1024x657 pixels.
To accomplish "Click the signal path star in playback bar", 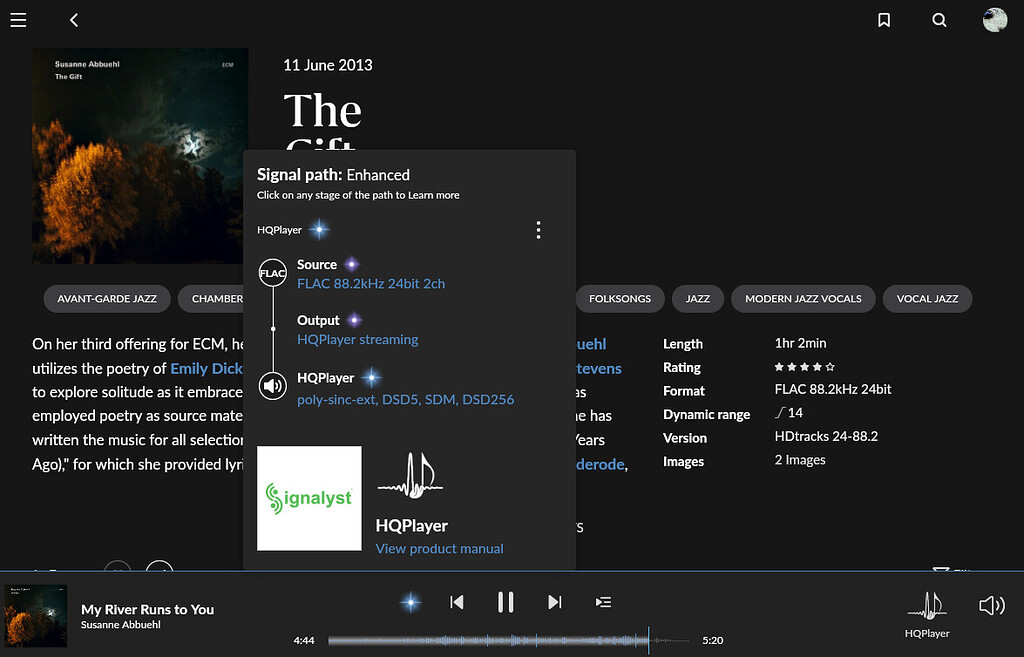I will pyautogui.click(x=410, y=601).
